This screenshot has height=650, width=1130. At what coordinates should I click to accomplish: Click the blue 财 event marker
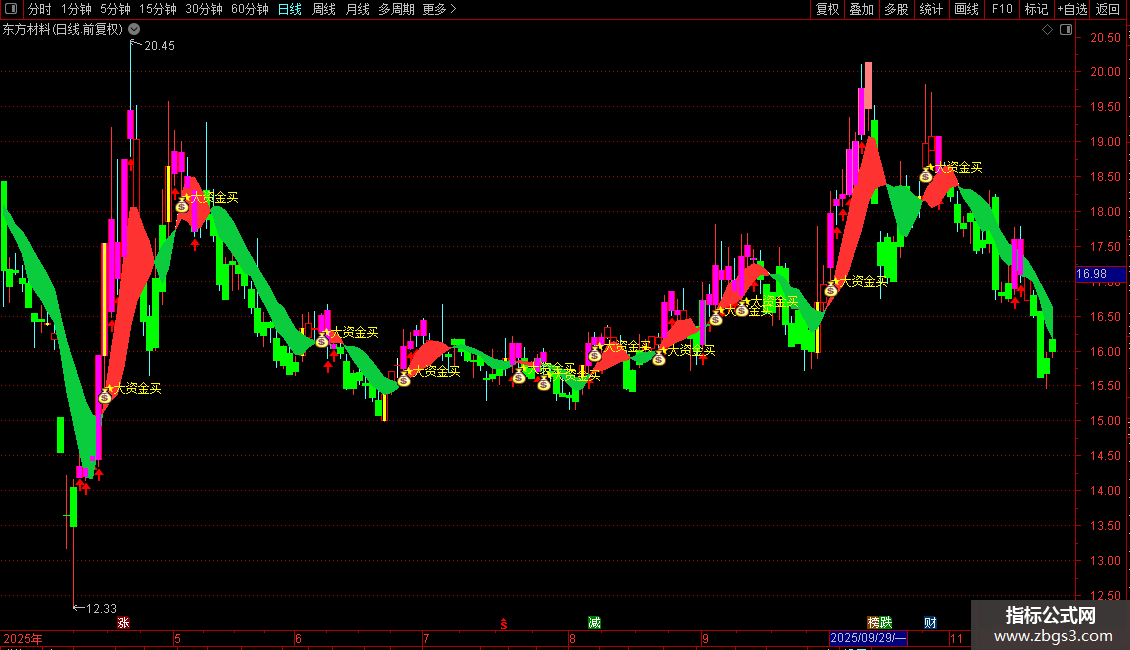[x=930, y=623]
